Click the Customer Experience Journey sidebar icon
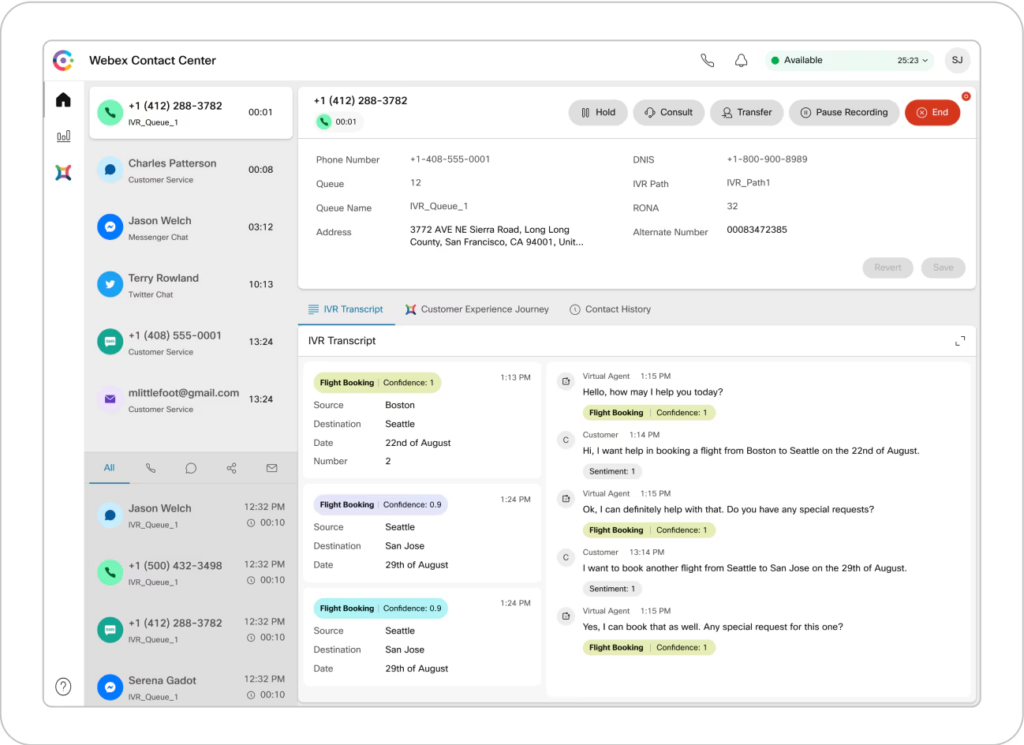The height and width of the screenshot is (745, 1024). coord(63,172)
